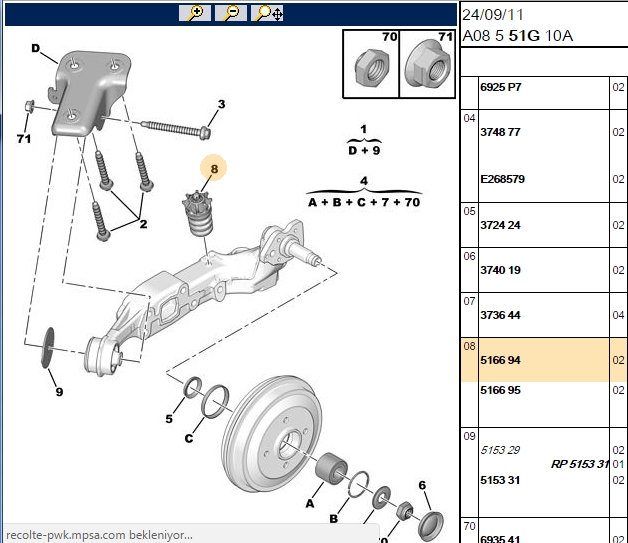Click the zoom out magnifier icon

231,13
